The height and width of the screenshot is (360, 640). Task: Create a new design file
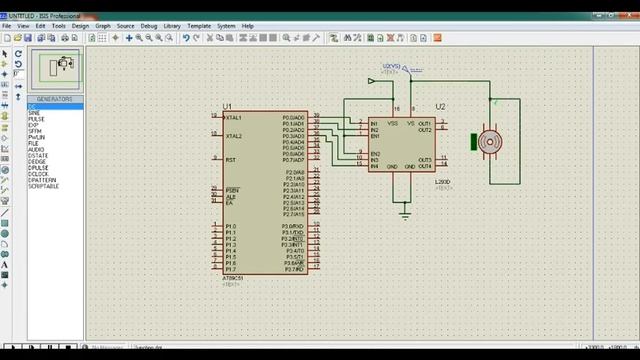pyautogui.click(x=7, y=38)
